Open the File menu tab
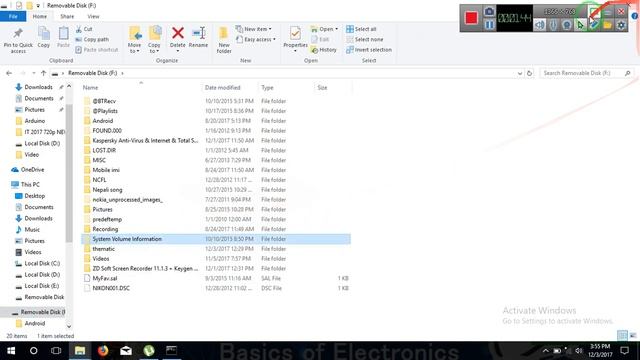 pyautogui.click(x=13, y=16)
